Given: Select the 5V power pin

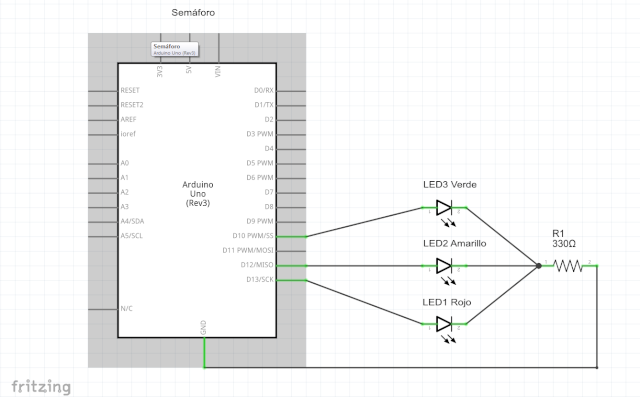Looking at the screenshot, I should (189, 70).
